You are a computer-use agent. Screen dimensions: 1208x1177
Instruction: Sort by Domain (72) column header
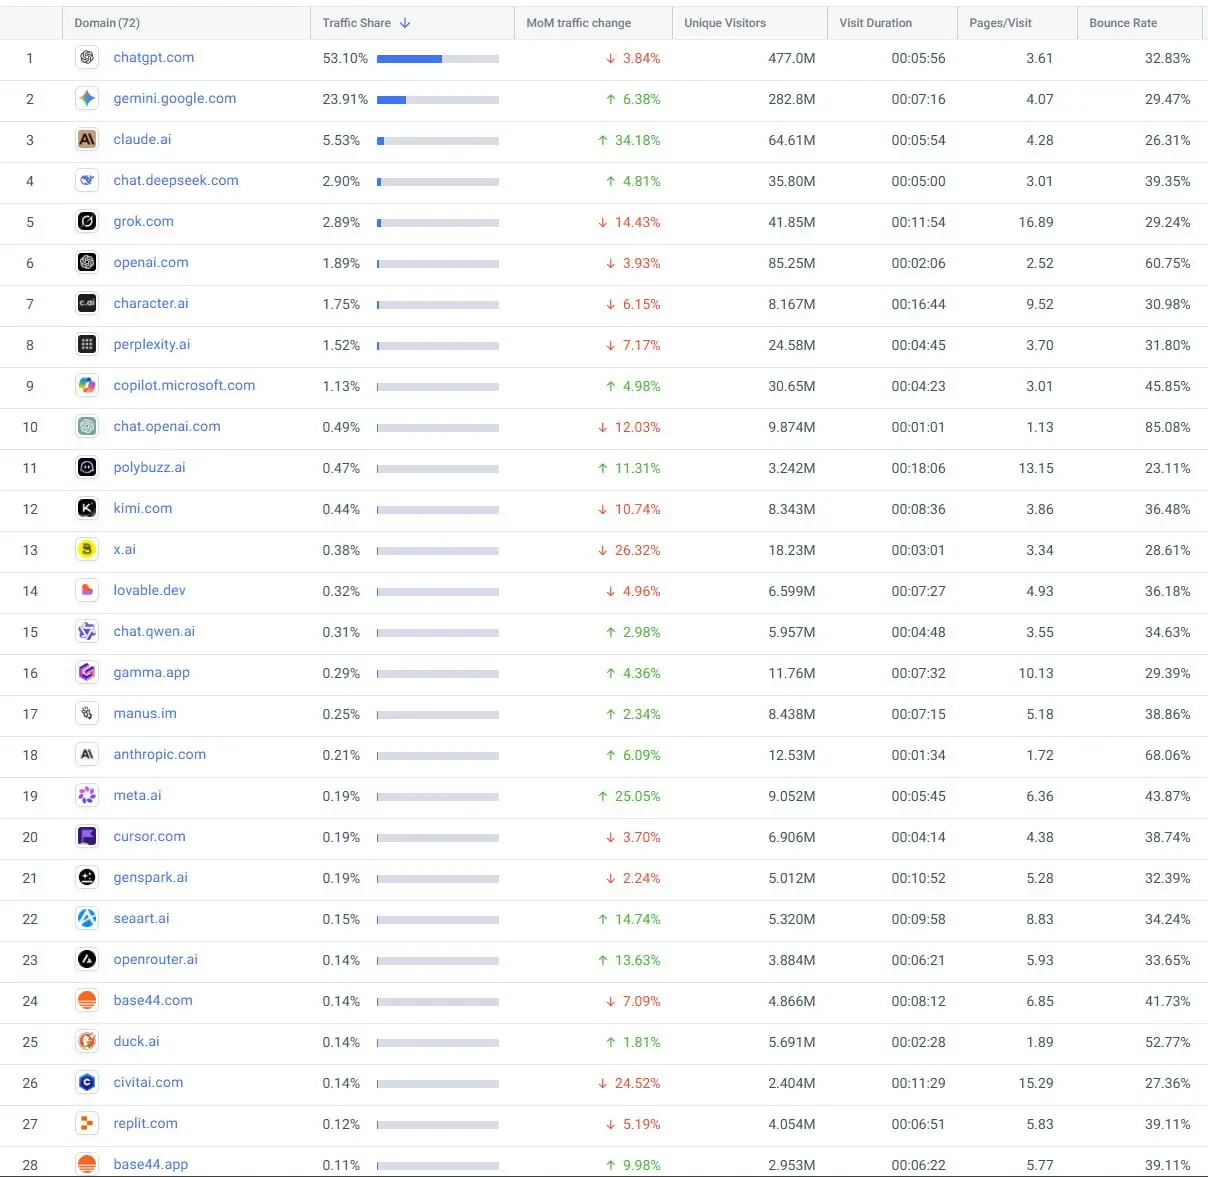point(107,23)
